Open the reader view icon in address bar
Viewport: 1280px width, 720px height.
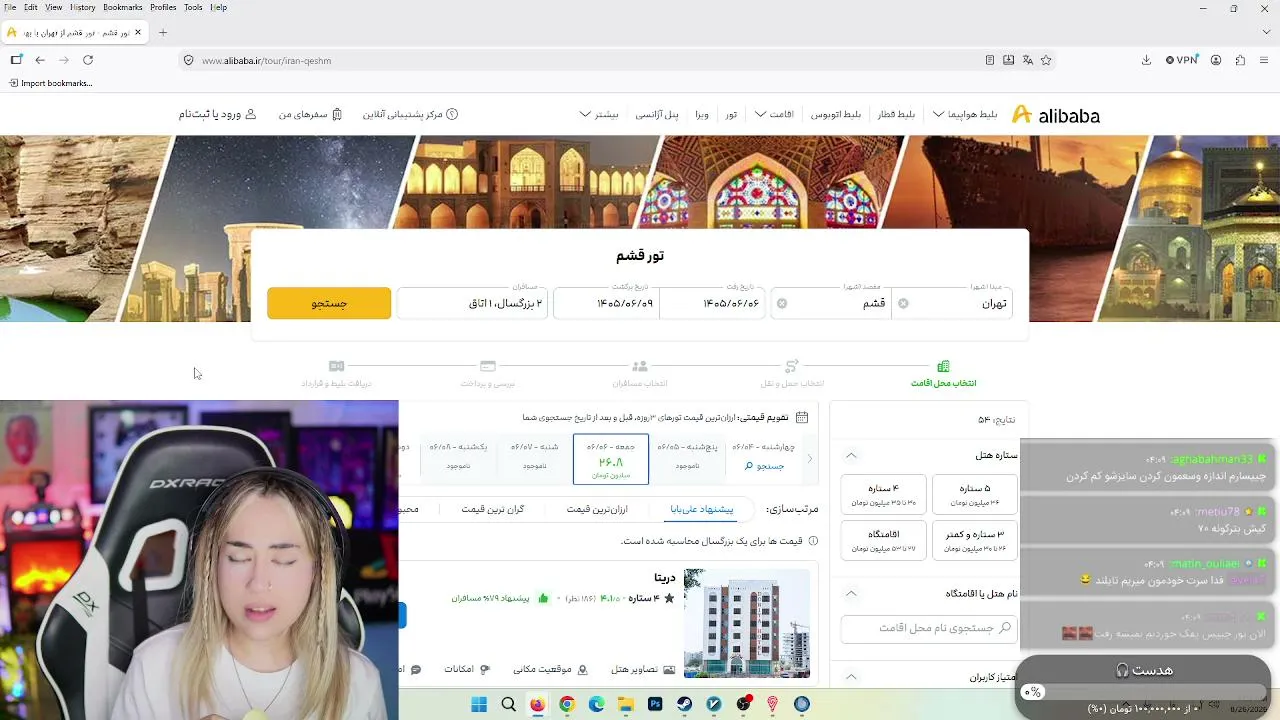(x=990, y=60)
